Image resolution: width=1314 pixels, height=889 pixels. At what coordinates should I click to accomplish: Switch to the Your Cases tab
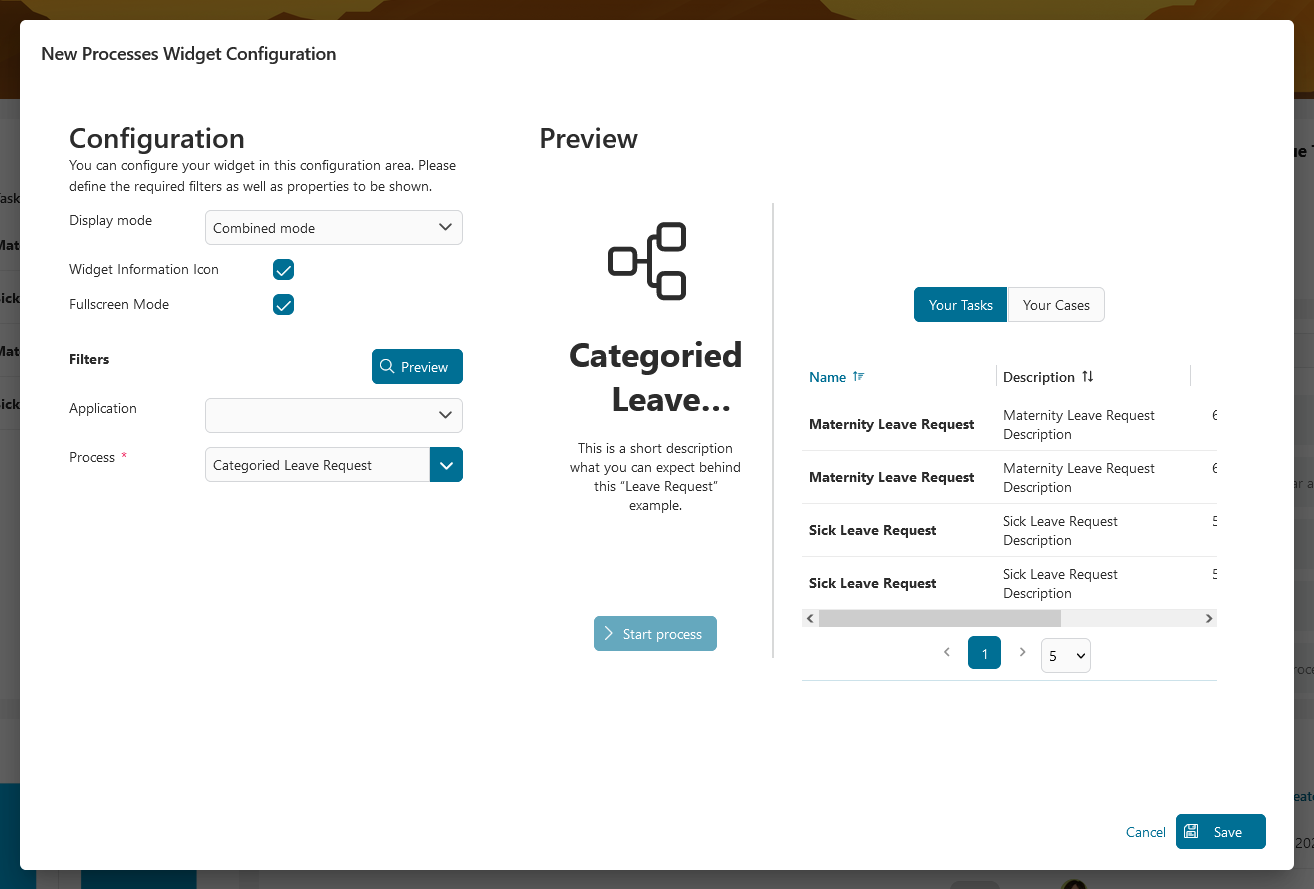[1056, 305]
